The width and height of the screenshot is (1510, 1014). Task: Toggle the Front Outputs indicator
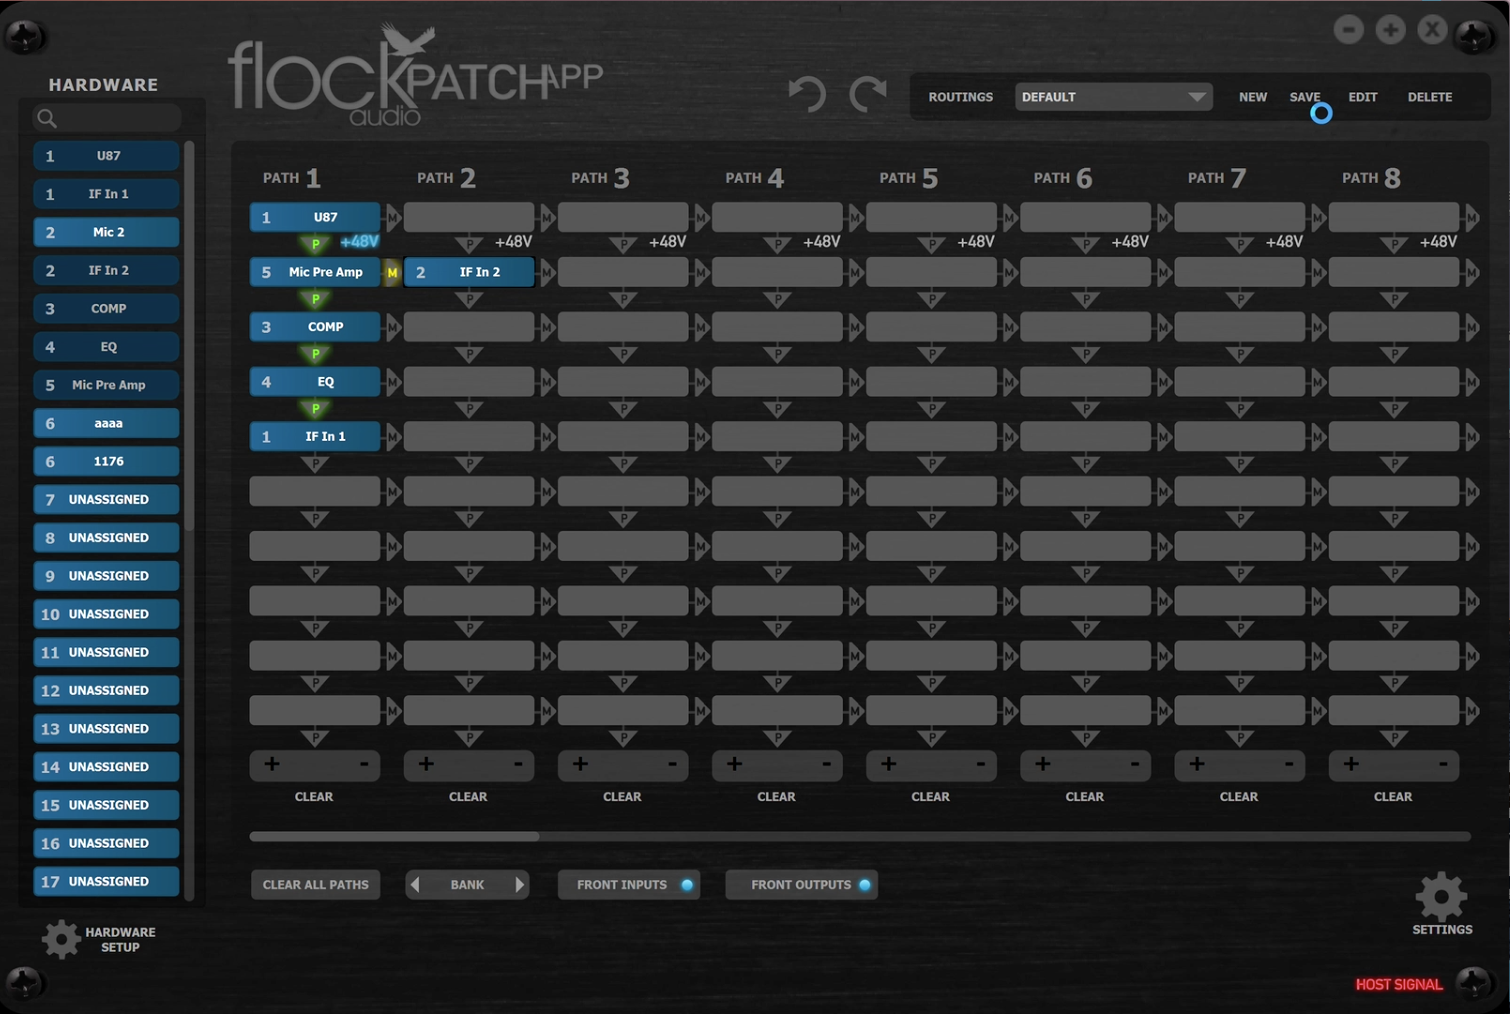click(x=865, y=884)
